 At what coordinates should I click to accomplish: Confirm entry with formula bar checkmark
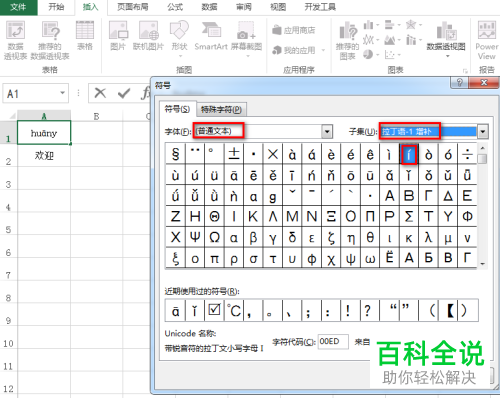(124, 93)
